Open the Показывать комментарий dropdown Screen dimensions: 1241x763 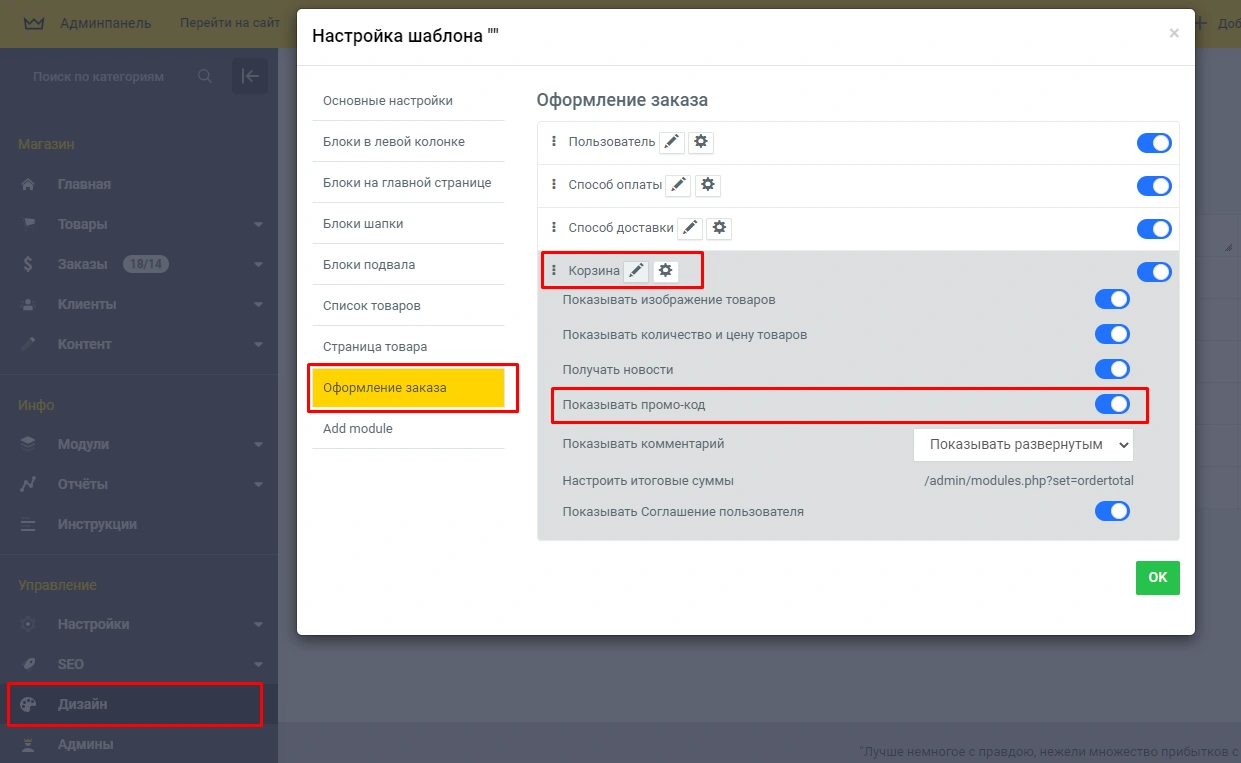tap(1022, 444)
